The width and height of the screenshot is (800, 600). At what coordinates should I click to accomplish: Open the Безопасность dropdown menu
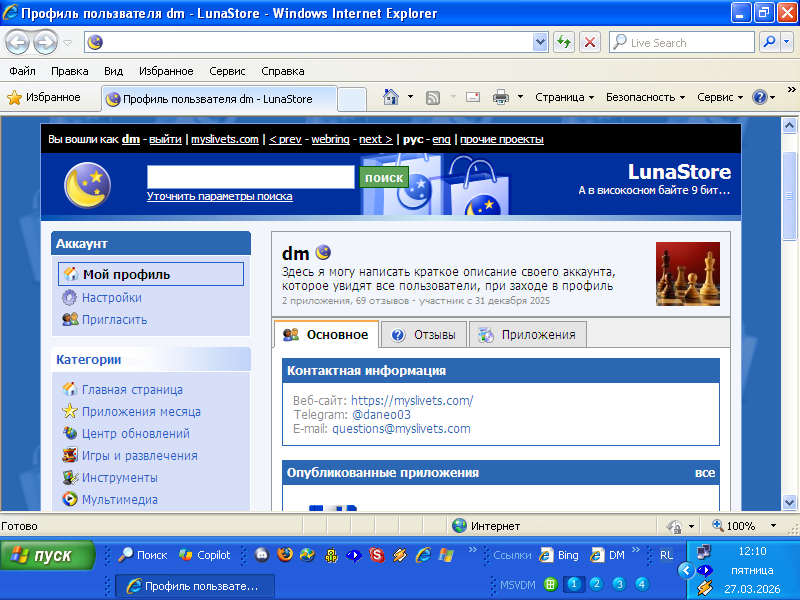coord(645,97)
